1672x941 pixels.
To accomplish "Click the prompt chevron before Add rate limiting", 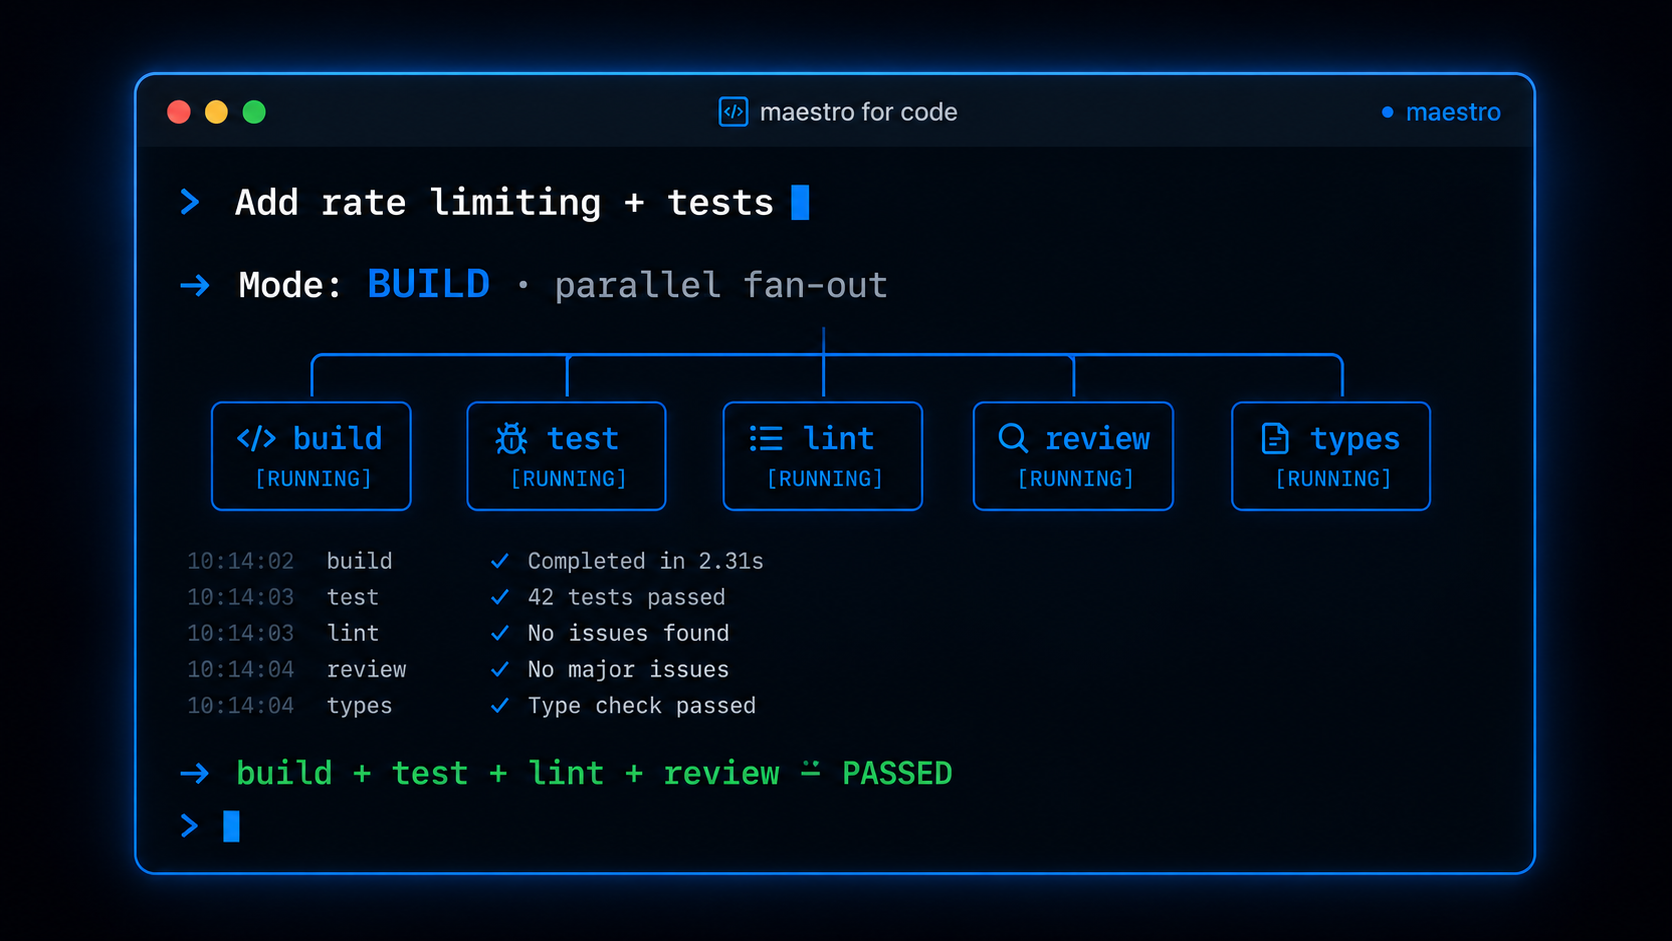I will [x=189, y=202].
